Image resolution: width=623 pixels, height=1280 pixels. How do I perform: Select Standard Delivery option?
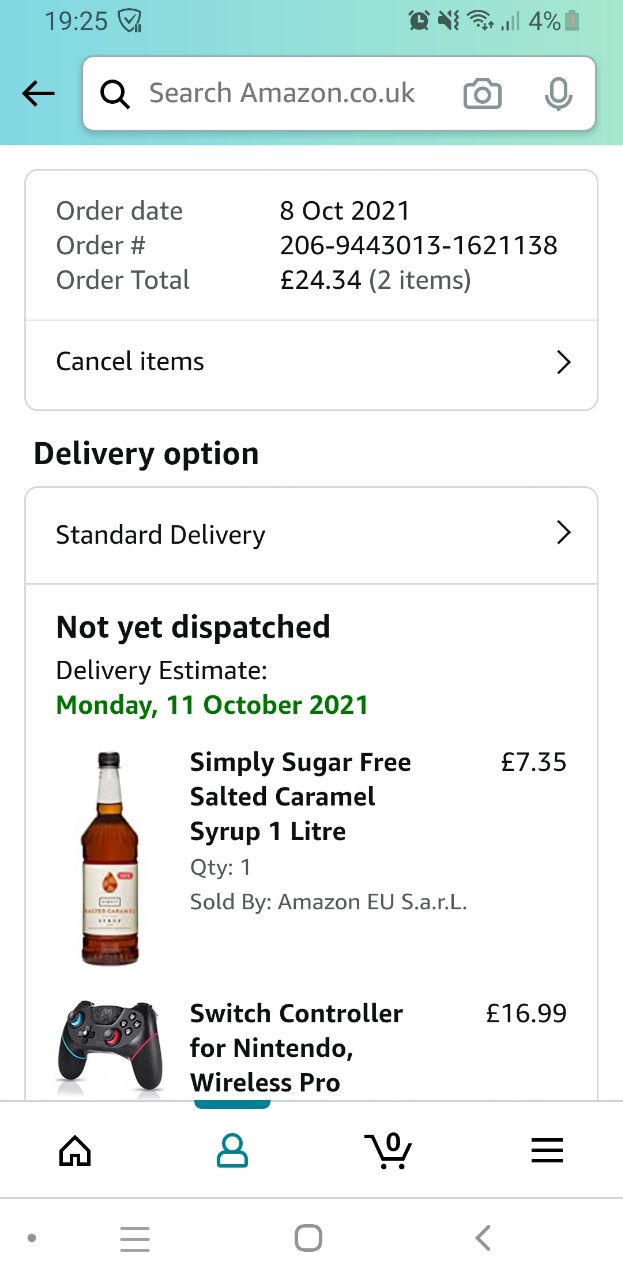point(161,535)
